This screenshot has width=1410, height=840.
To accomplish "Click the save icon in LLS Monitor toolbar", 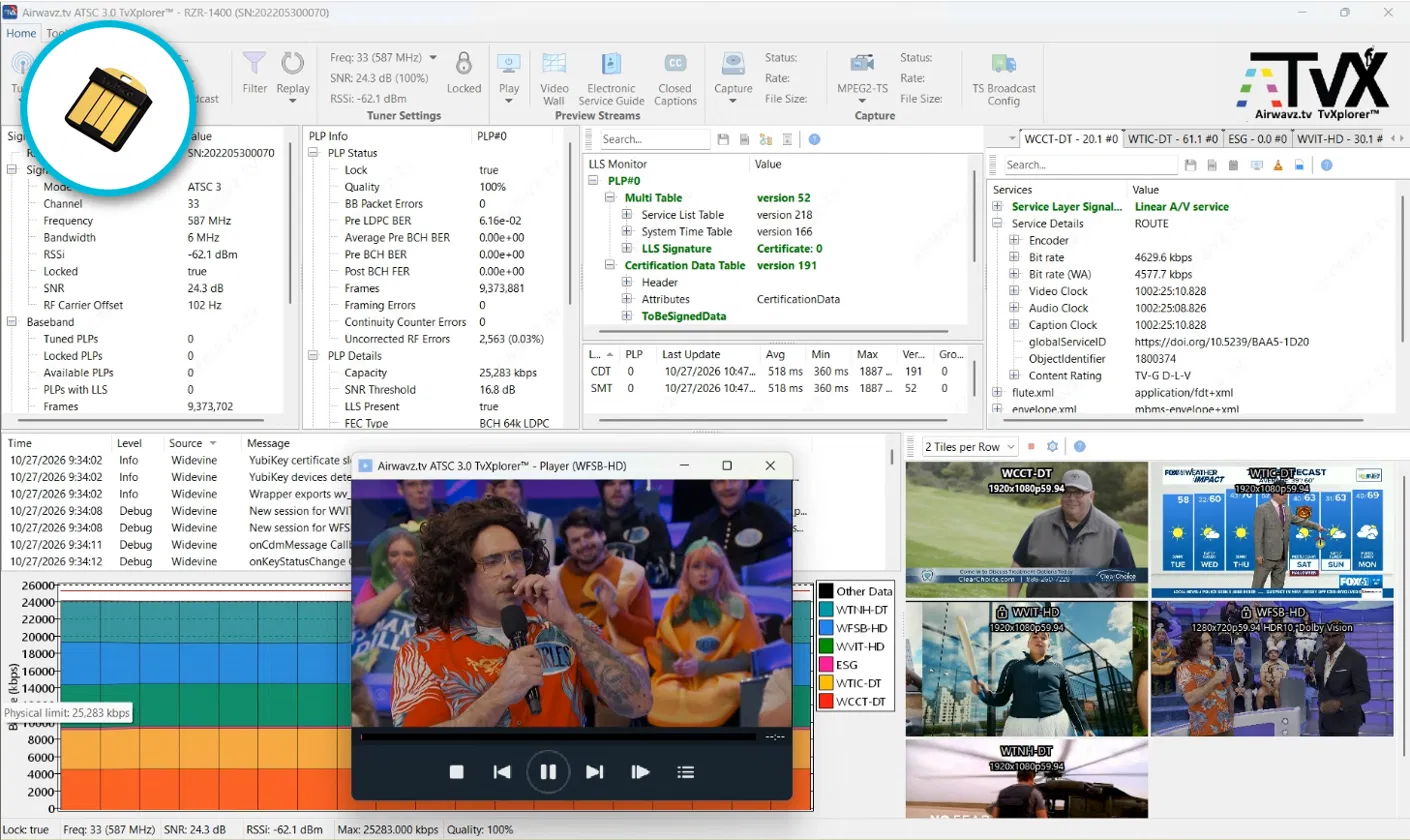I will (724, 139).
